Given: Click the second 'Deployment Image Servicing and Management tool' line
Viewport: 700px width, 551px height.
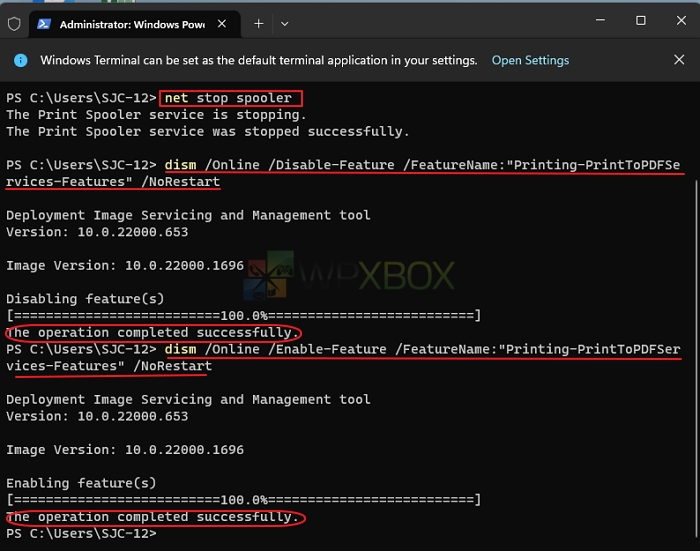Looking at the screenshot, I should point(188,400).
